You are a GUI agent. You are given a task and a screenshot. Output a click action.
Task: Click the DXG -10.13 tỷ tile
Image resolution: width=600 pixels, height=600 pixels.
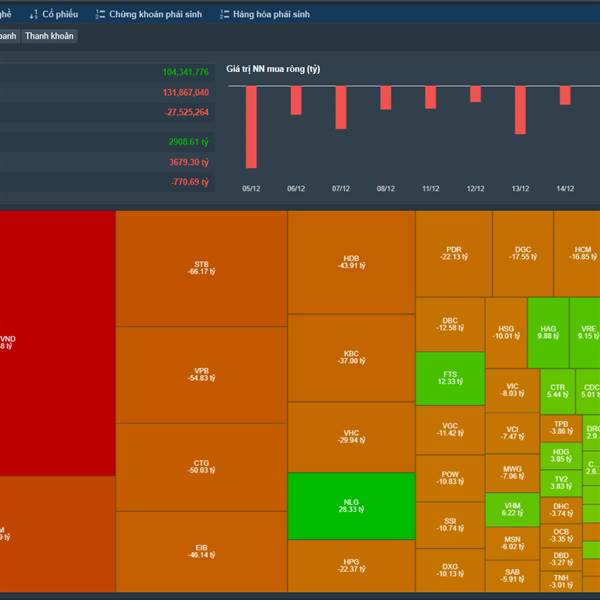[x=450, y=571]
